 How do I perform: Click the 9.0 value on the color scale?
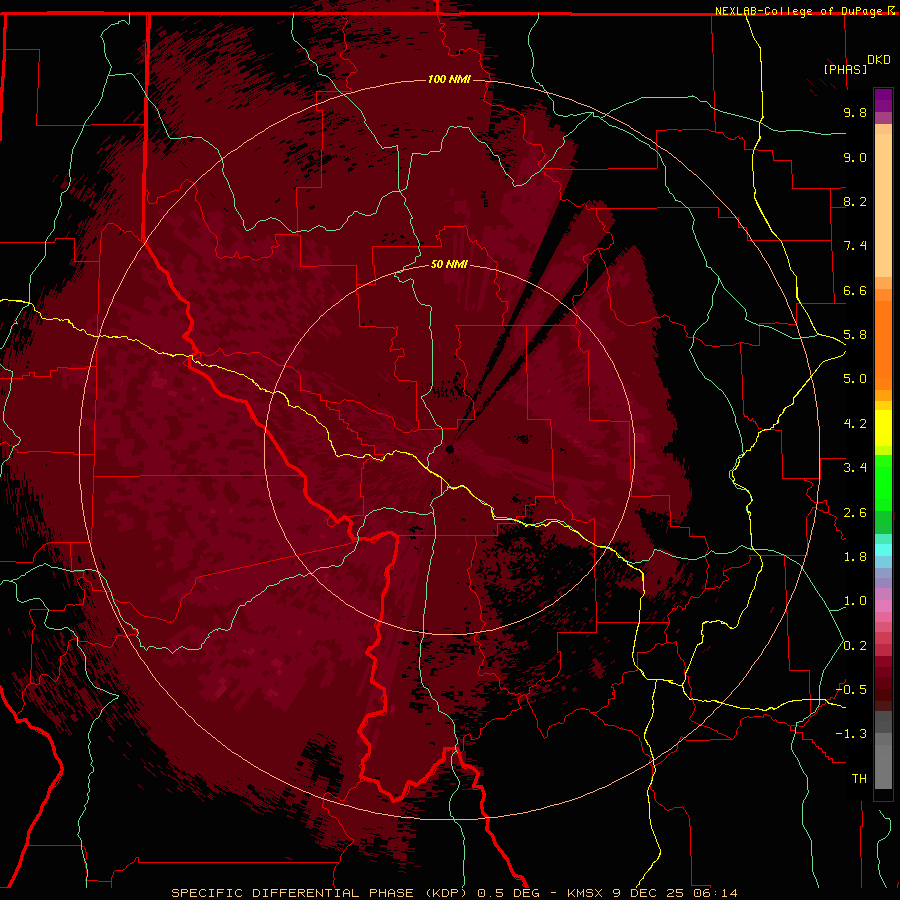pos(855,157)
